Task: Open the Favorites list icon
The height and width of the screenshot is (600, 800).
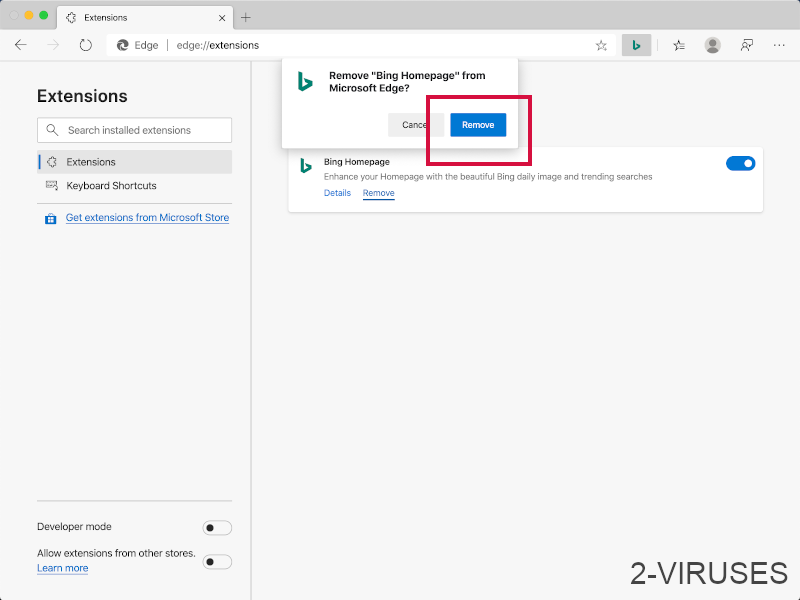Action: tap(679, 45)
